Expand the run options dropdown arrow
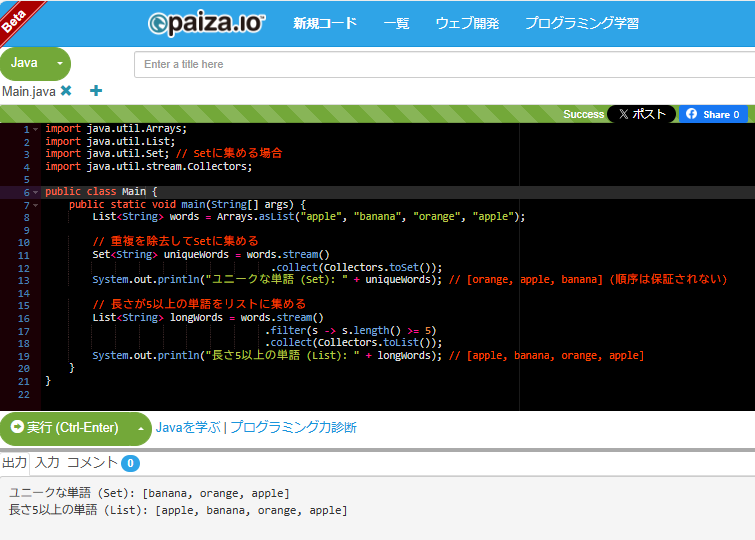The image size is (755, 540). [x=141, y=428]
